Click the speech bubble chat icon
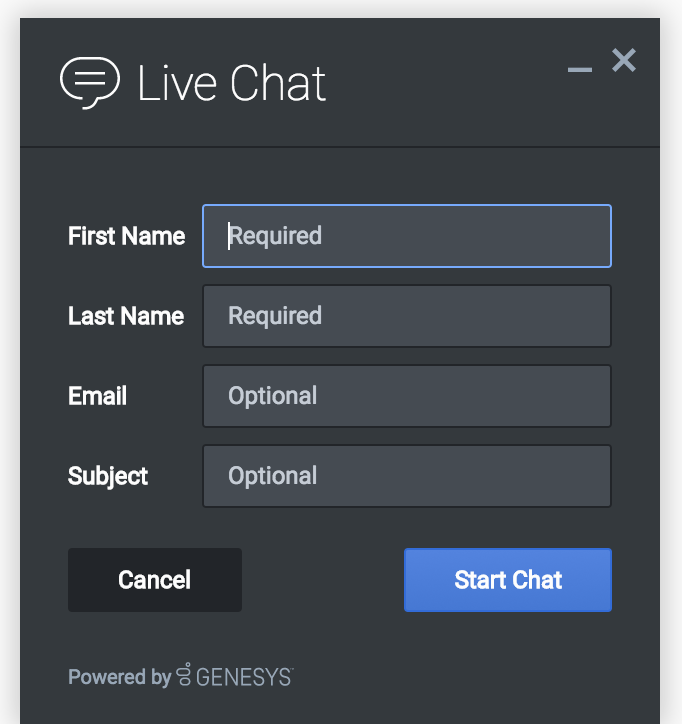 coord(89,82)
